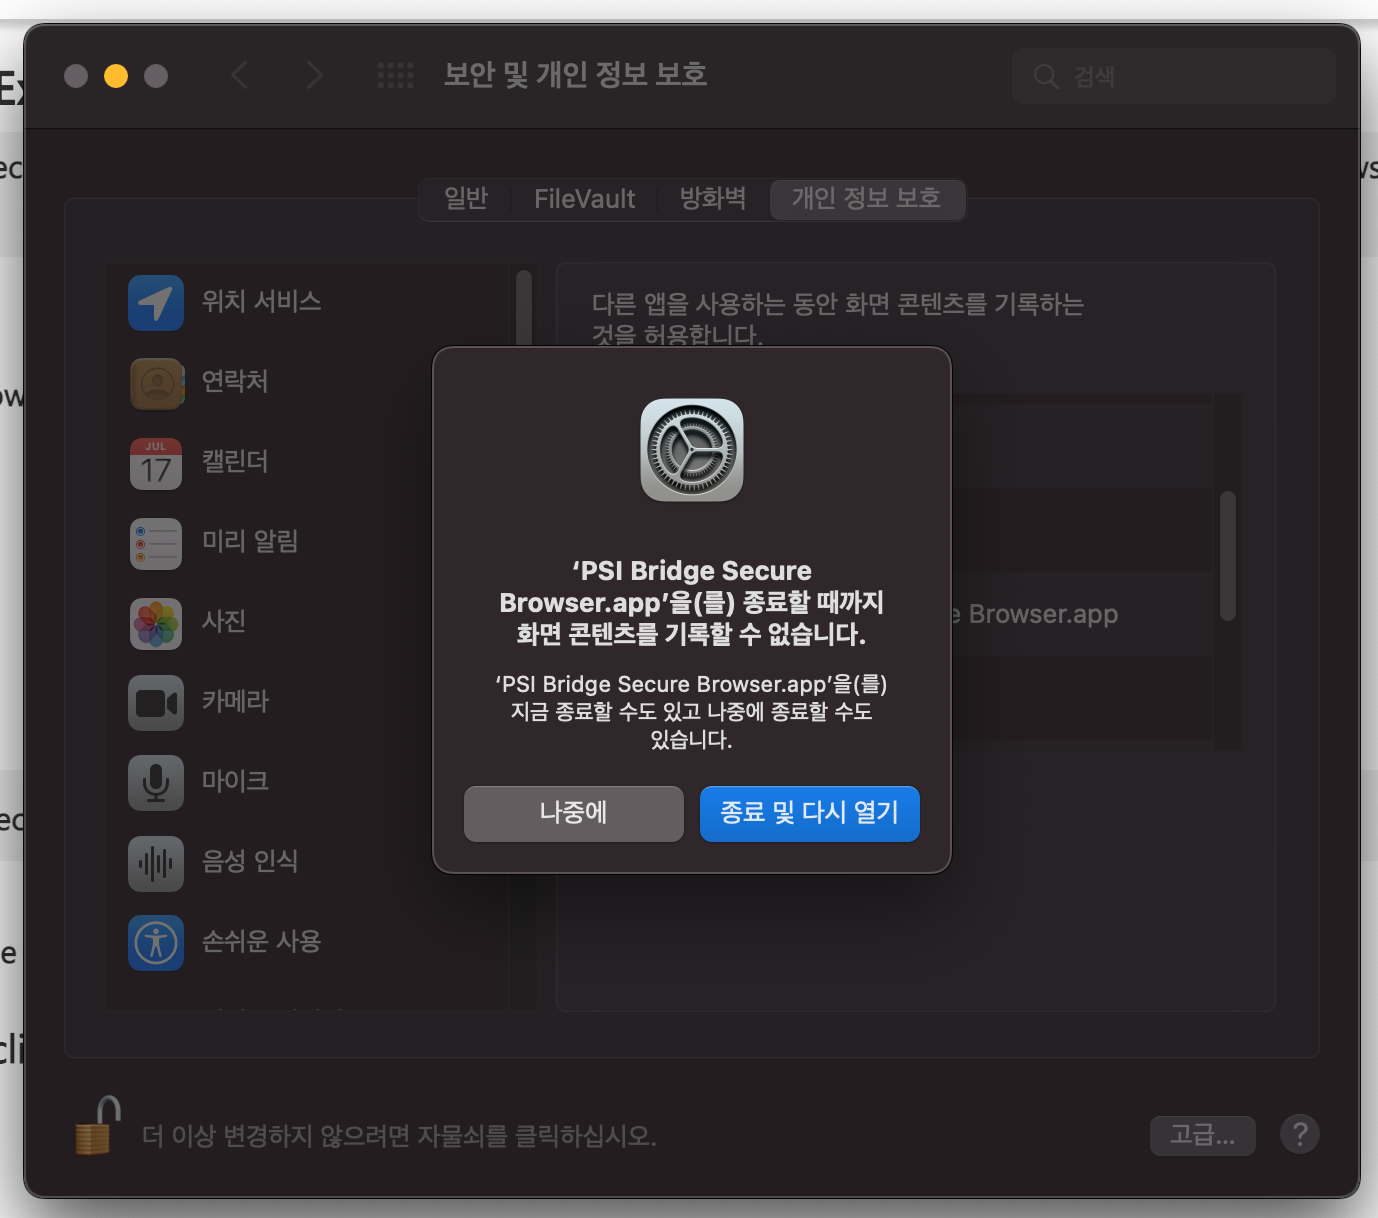Click the 나중에 button

click(x=574, y=813)
